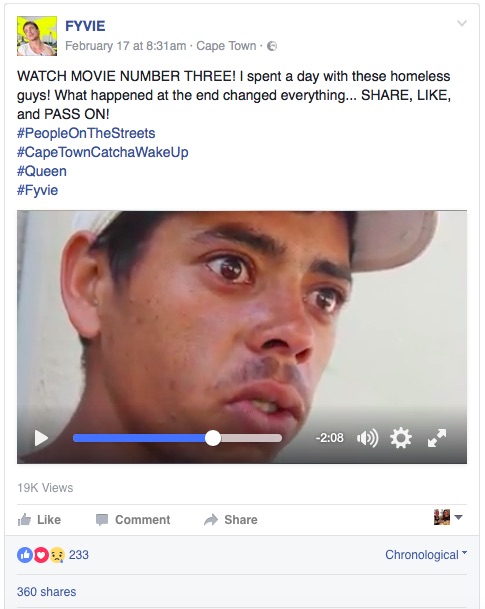Like the post
This screenshot has width=485, height=609.
(39, 520)
